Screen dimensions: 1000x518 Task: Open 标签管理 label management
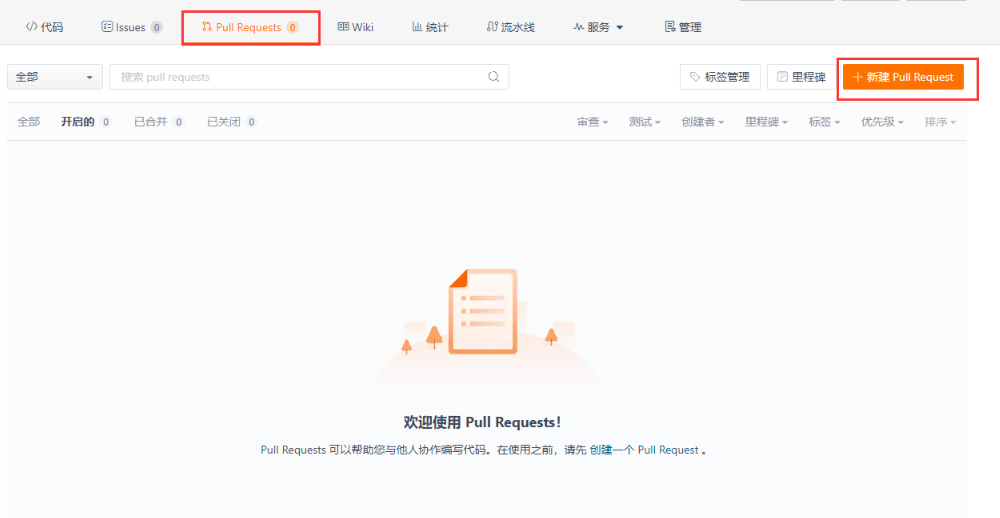(x=720, y=77)
